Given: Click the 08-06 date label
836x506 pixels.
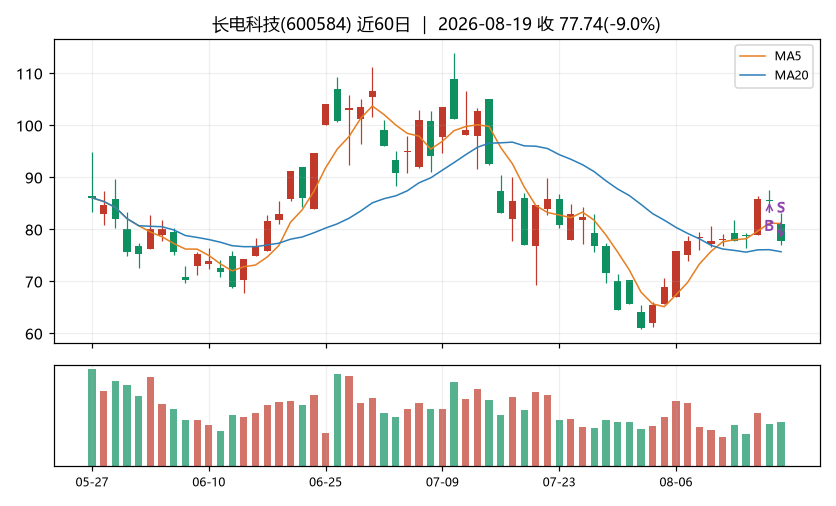Looking at the screenshot, I should [676, 482].
